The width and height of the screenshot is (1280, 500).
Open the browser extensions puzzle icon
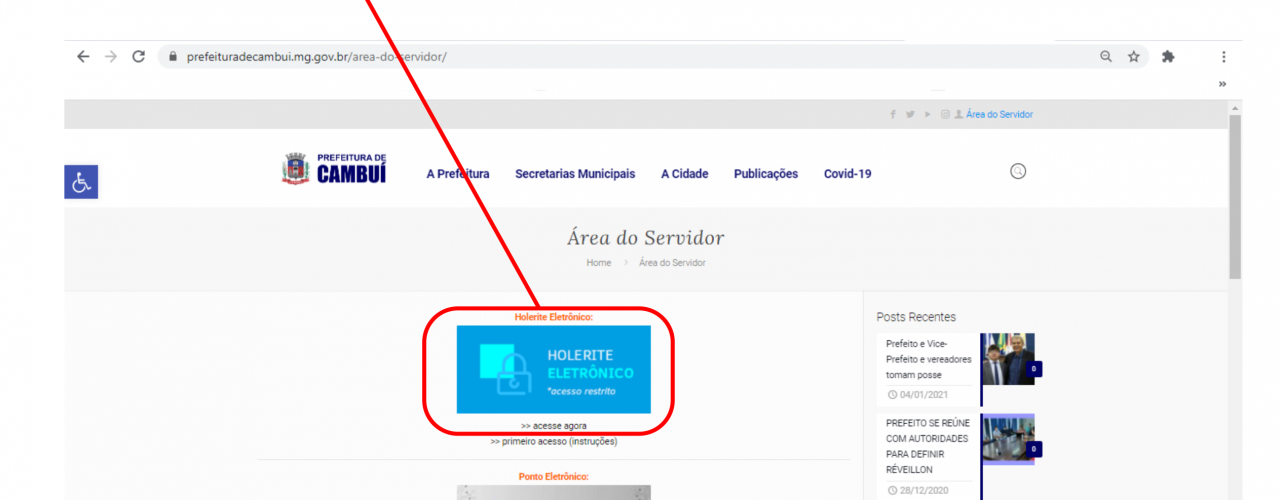coord(1168,57)
